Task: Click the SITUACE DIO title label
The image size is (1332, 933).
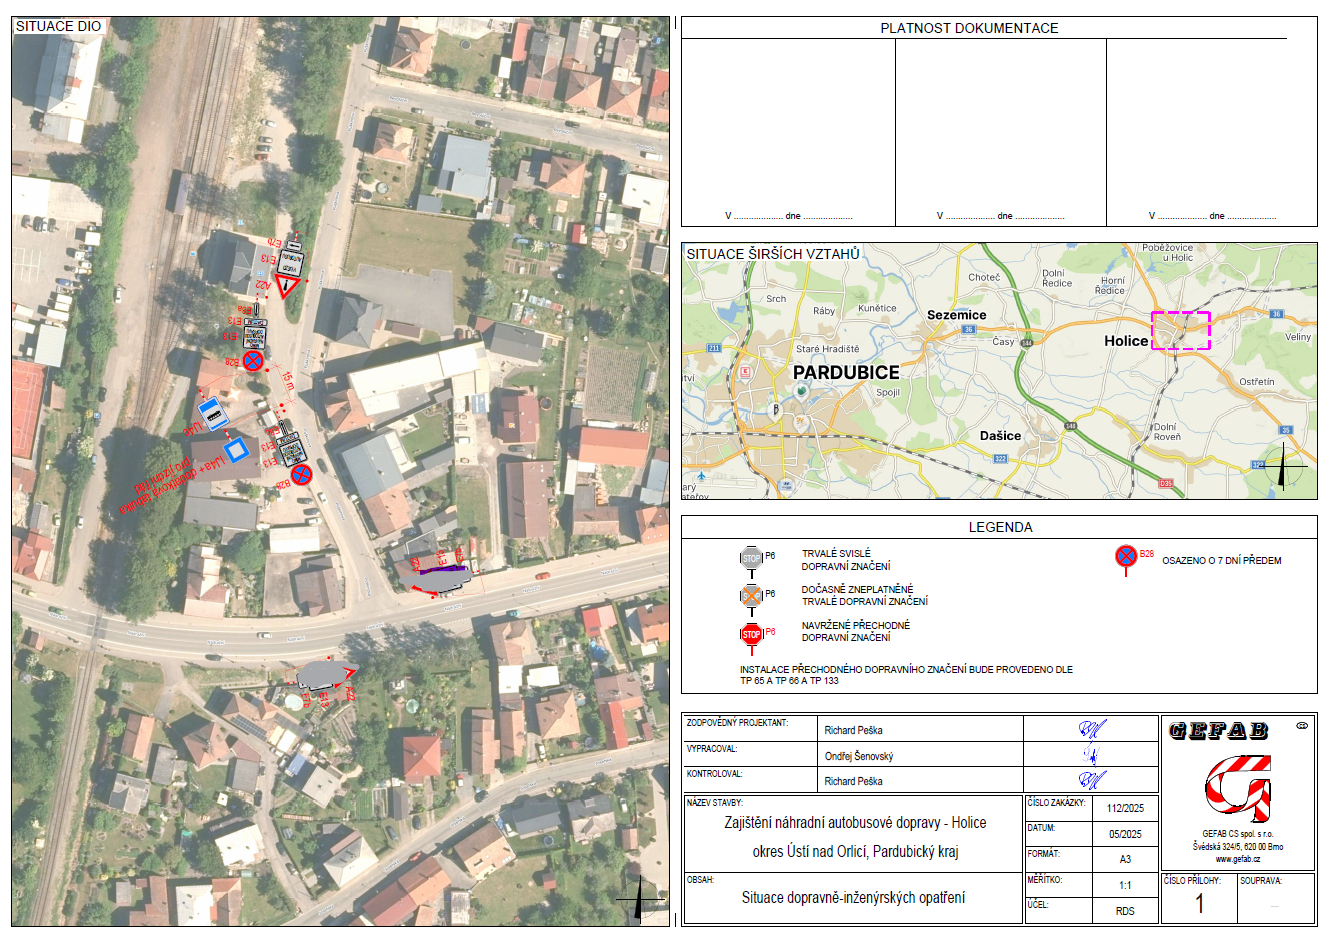Action: pyautogui.click(x=58, y=26)
